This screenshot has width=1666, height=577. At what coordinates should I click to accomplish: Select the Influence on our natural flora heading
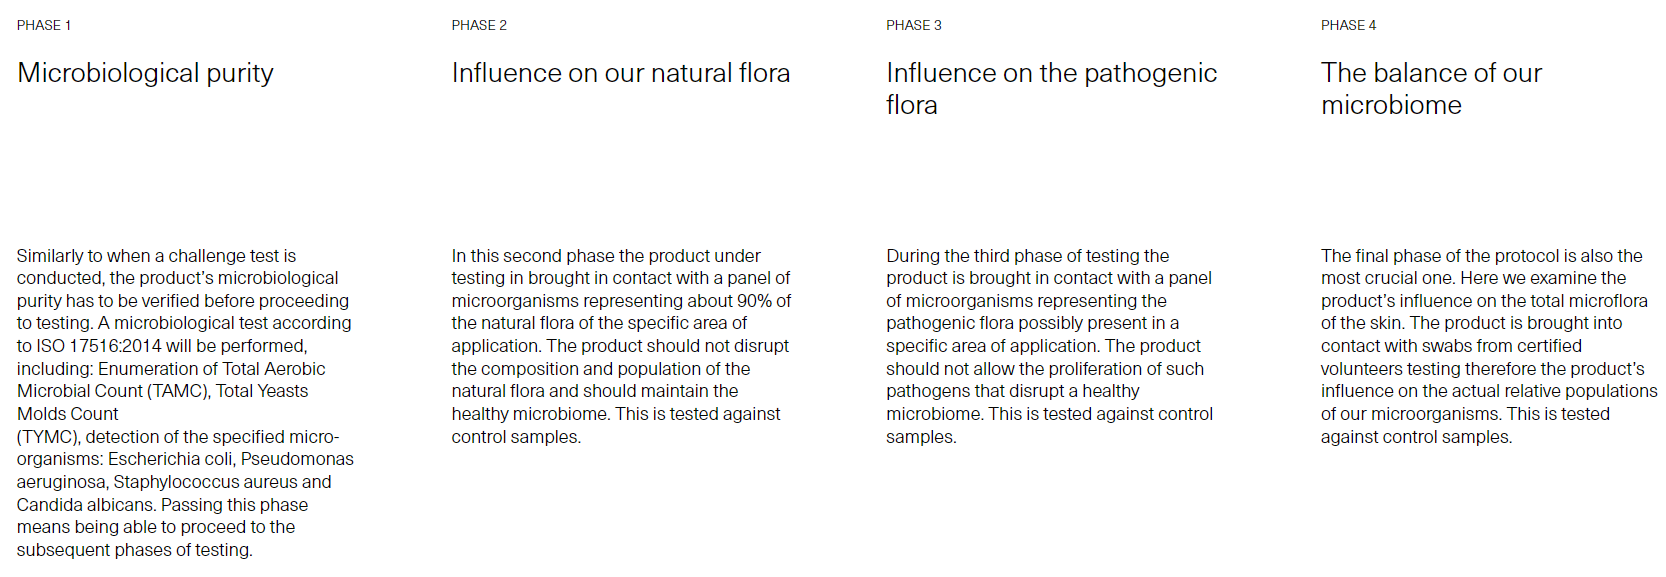621,73
